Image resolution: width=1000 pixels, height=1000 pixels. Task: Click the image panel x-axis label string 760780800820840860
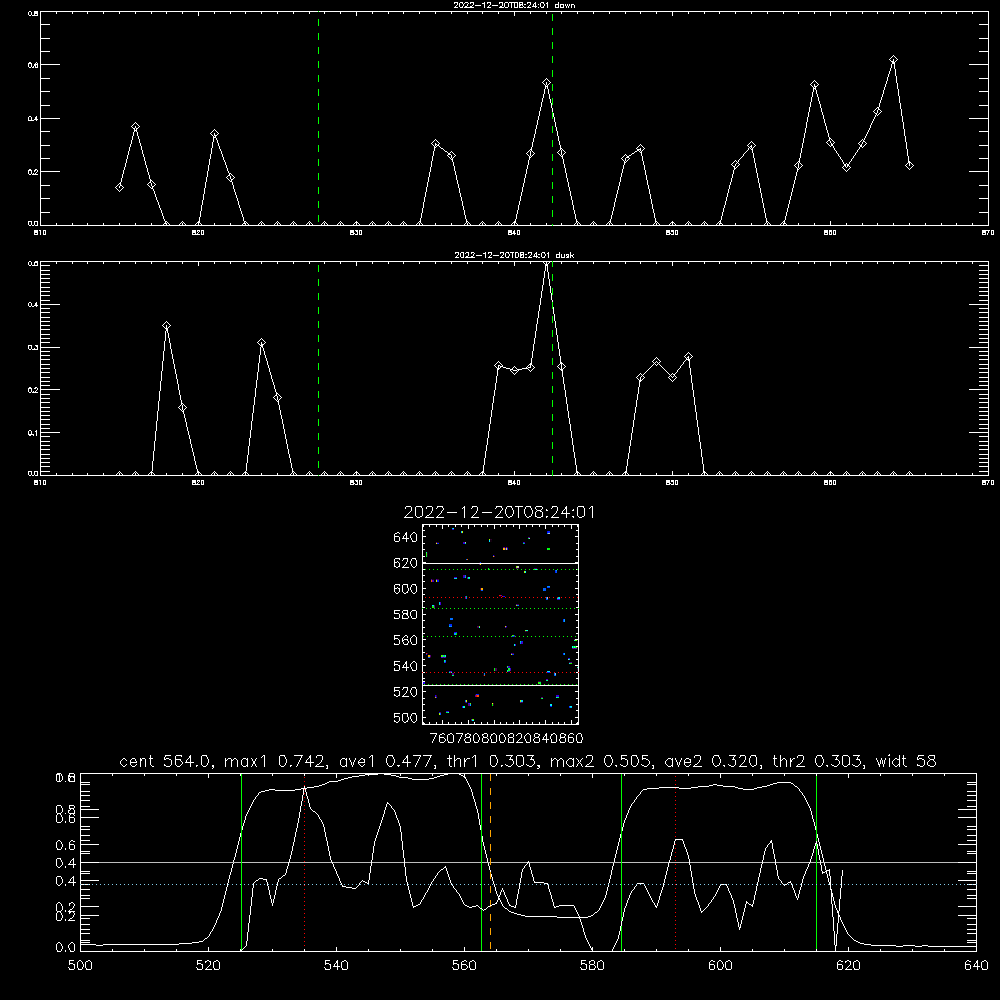506,738
